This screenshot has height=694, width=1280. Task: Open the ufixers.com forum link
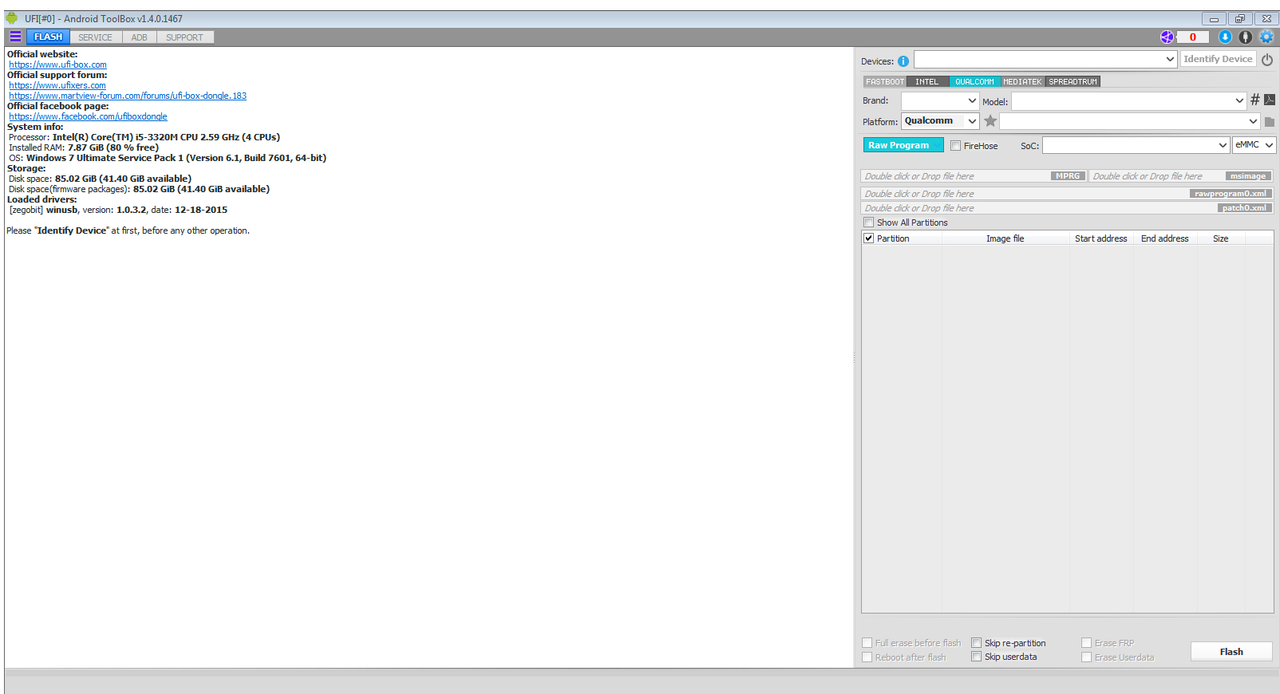57,85
